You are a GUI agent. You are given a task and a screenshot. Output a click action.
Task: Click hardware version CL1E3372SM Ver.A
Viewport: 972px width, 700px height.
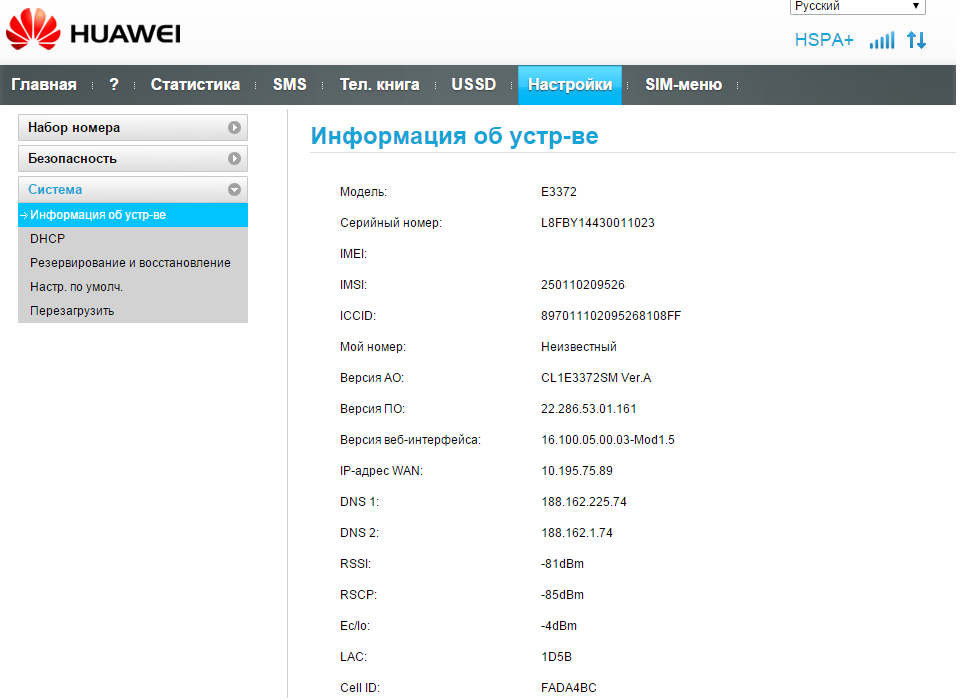tap(596, 378)
